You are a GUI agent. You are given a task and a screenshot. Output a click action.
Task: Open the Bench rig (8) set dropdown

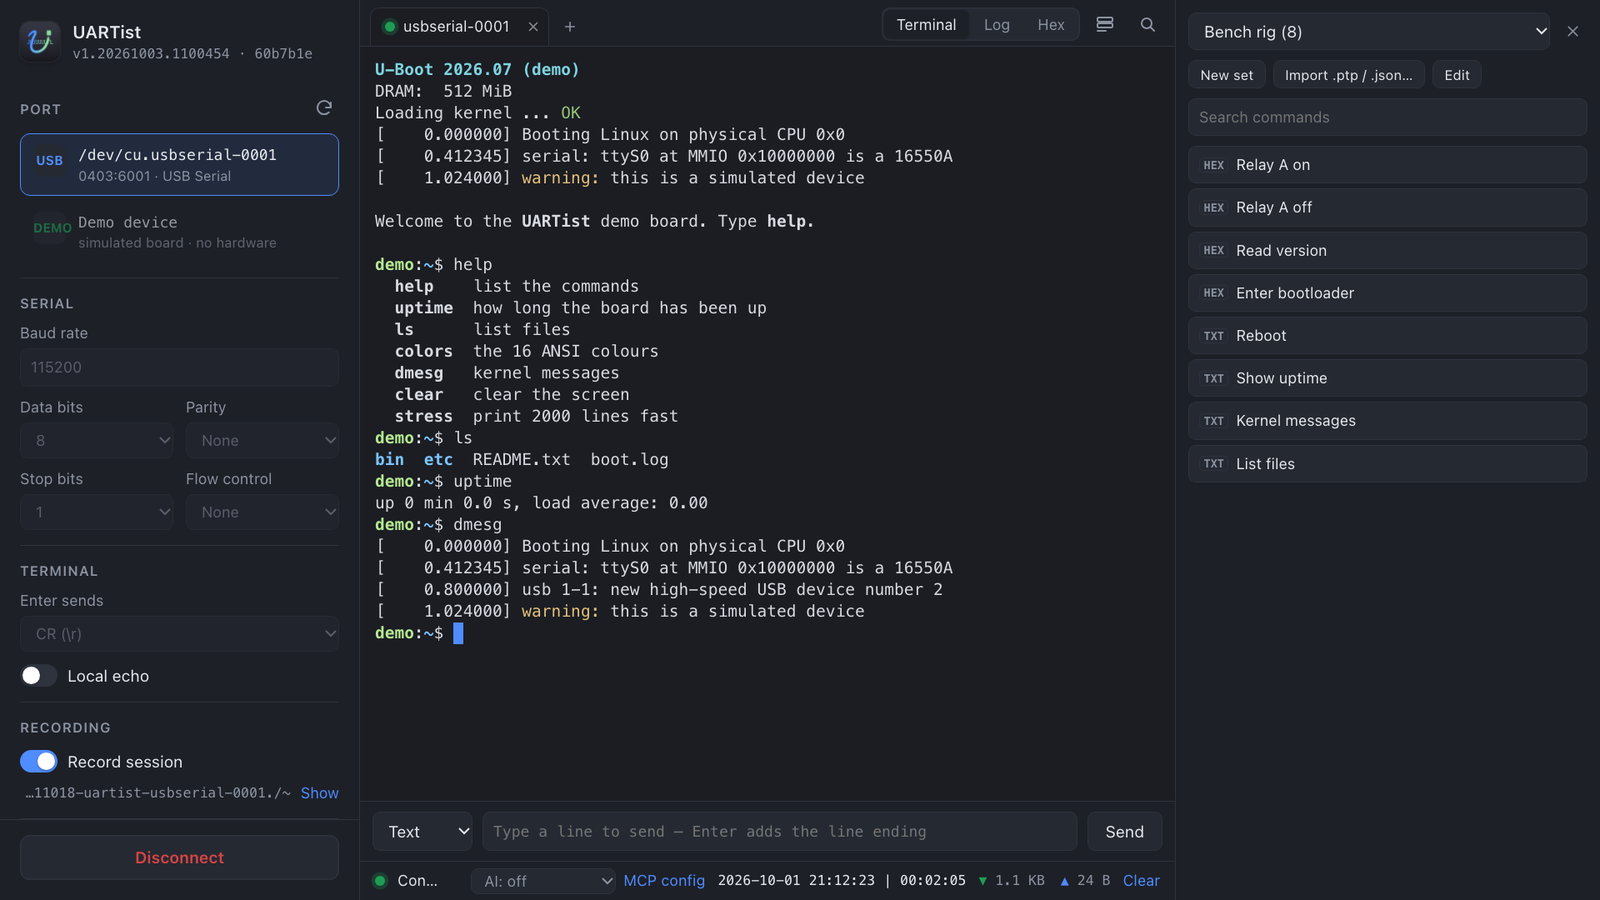coord(1369,32)
